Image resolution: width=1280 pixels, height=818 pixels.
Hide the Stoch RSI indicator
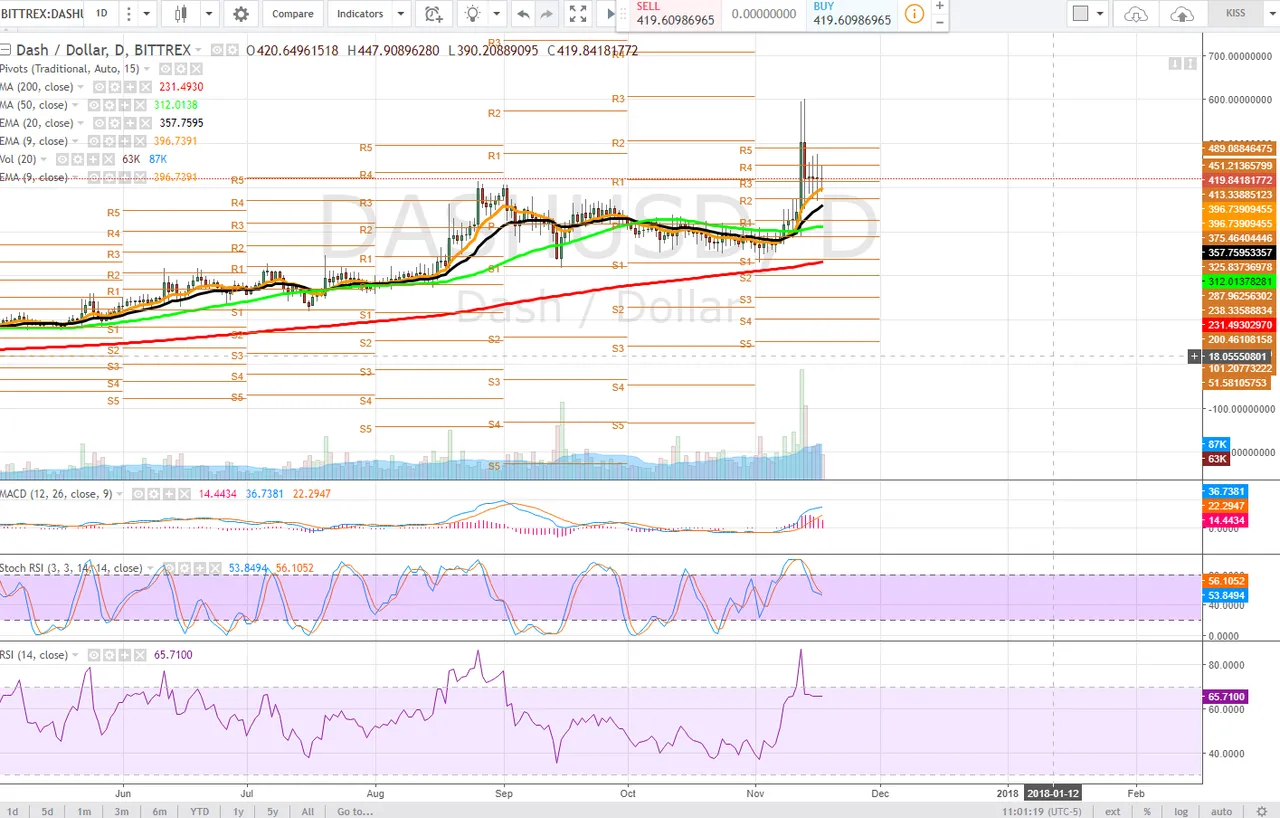click(x=169, y=568)
